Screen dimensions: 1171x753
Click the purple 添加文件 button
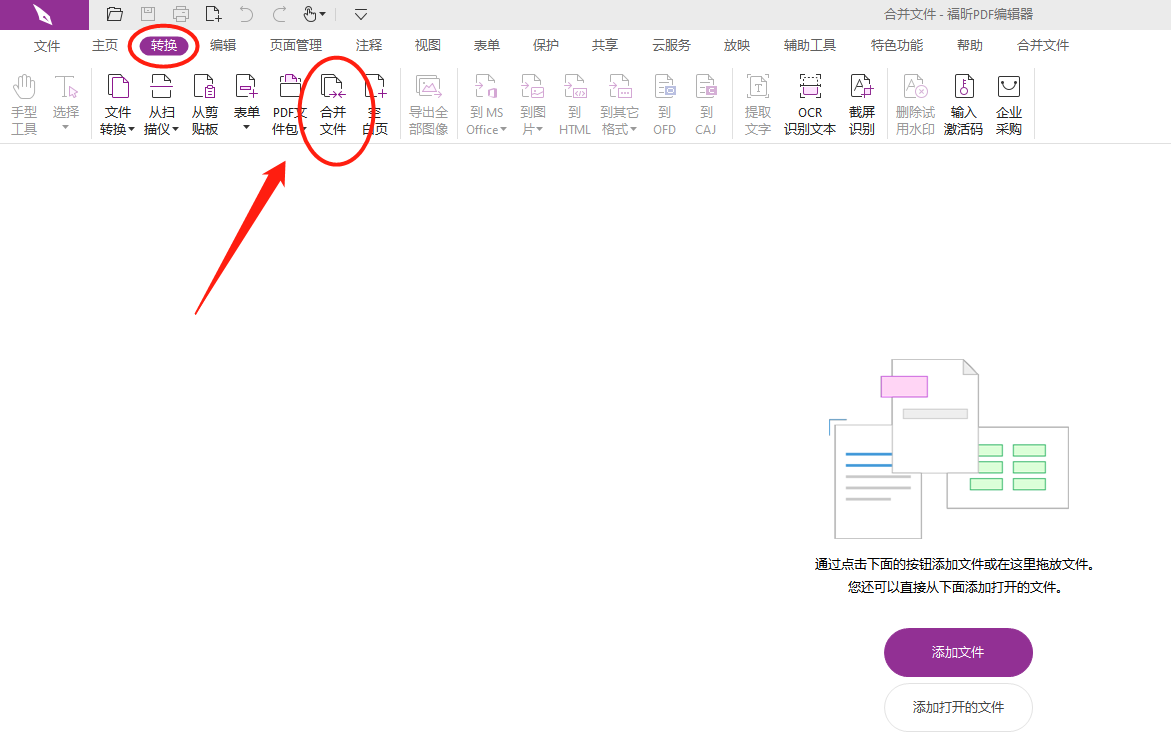(957, 652)
